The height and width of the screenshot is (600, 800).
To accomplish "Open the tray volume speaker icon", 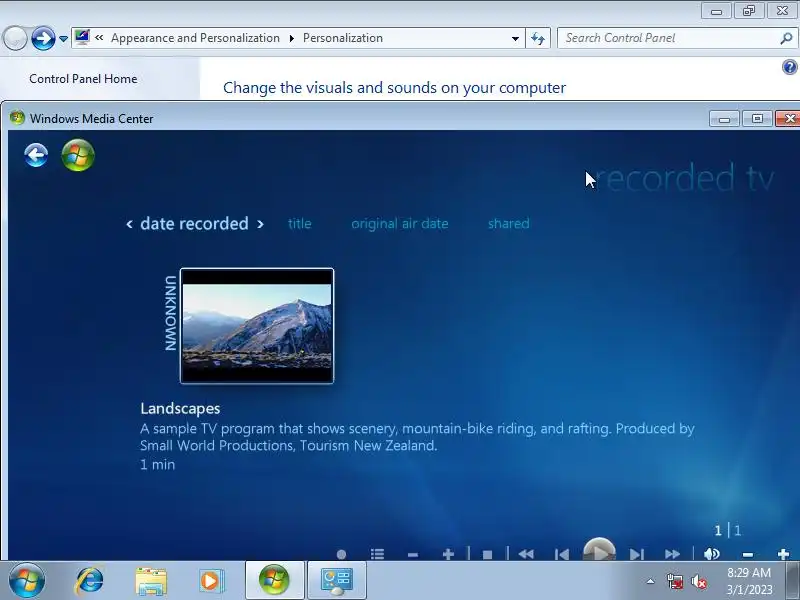I will (x=699, y=581).
